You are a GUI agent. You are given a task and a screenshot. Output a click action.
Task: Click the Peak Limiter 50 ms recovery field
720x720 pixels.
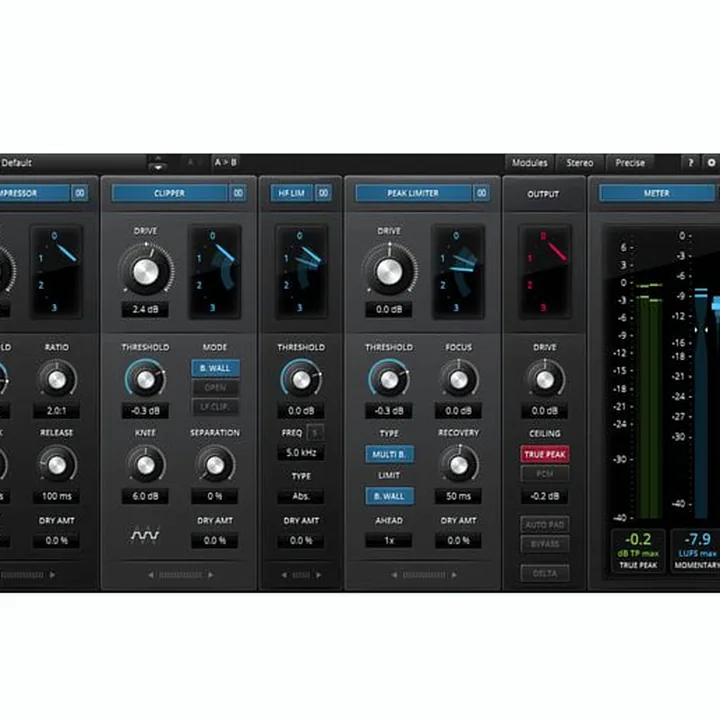[x=458, y=496]
